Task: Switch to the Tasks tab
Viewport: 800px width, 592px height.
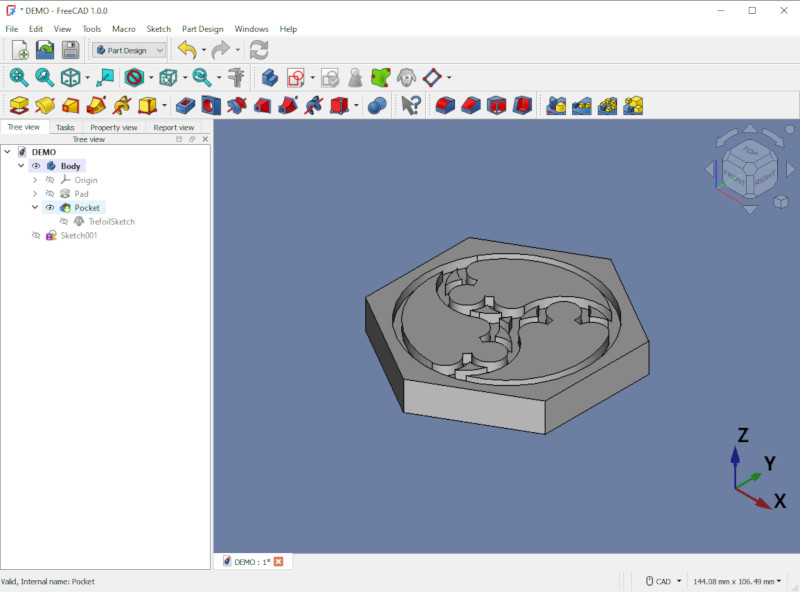Action: (65, 127)
